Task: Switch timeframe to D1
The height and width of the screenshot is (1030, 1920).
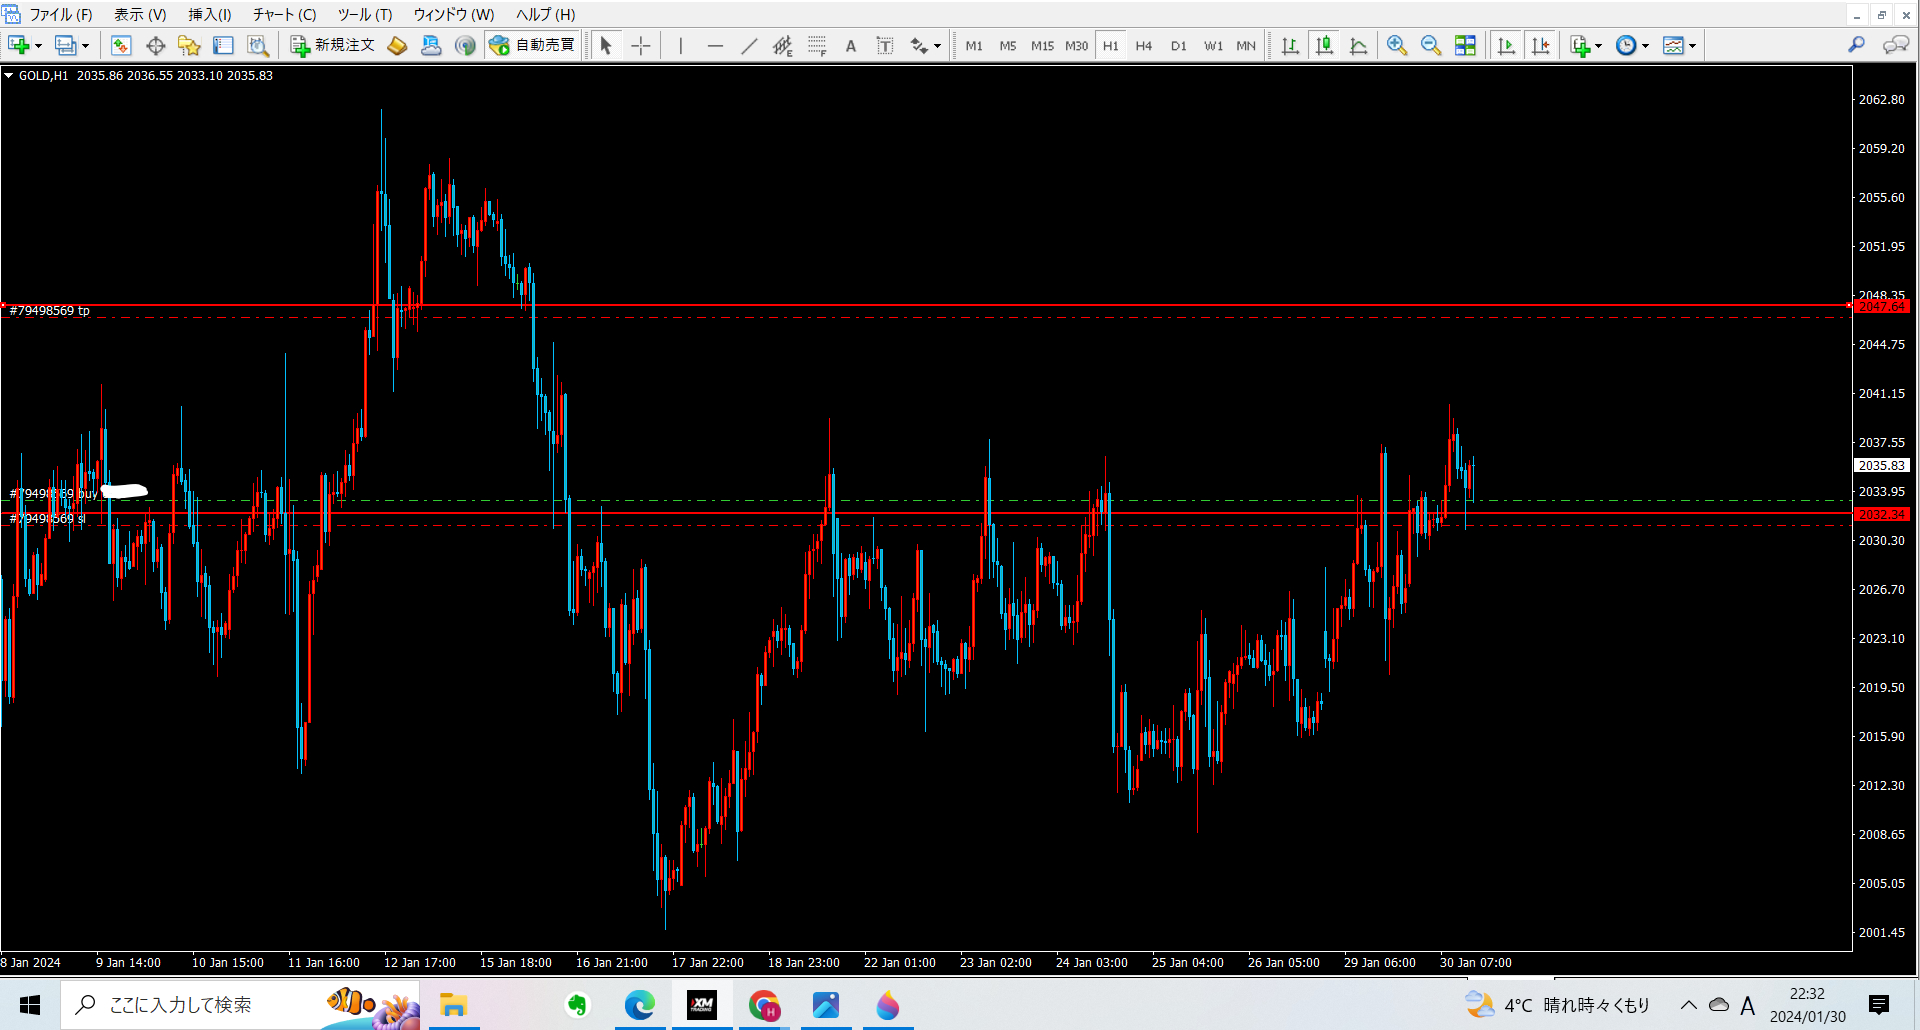Action: [x=1179, y=46]
